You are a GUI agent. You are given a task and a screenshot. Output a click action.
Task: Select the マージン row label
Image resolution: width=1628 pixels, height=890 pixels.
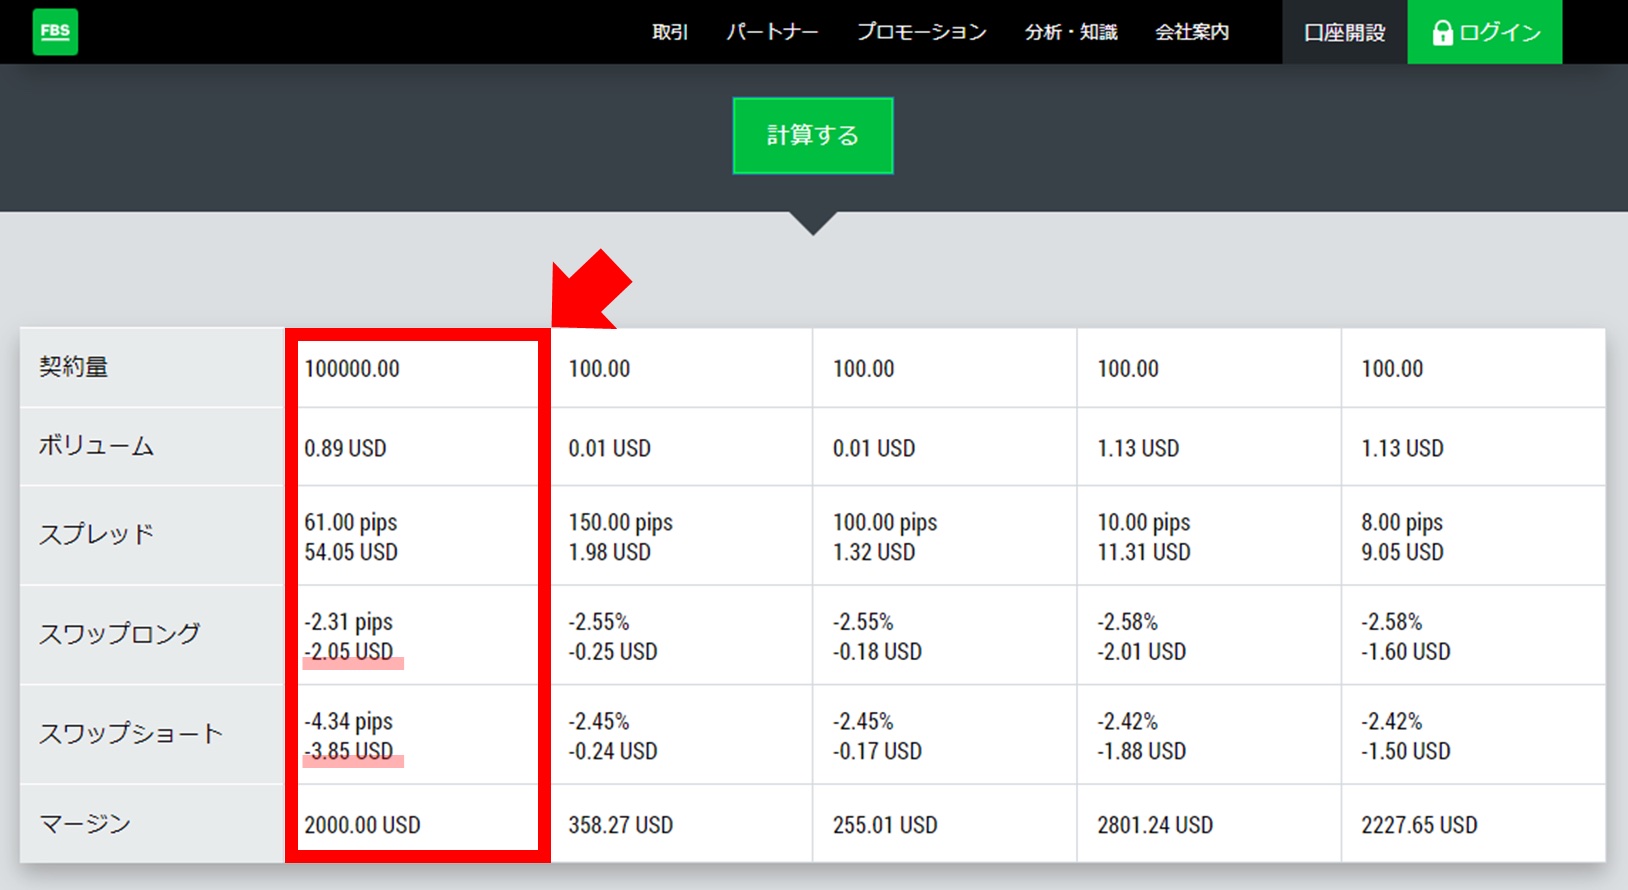pos(85,824)
